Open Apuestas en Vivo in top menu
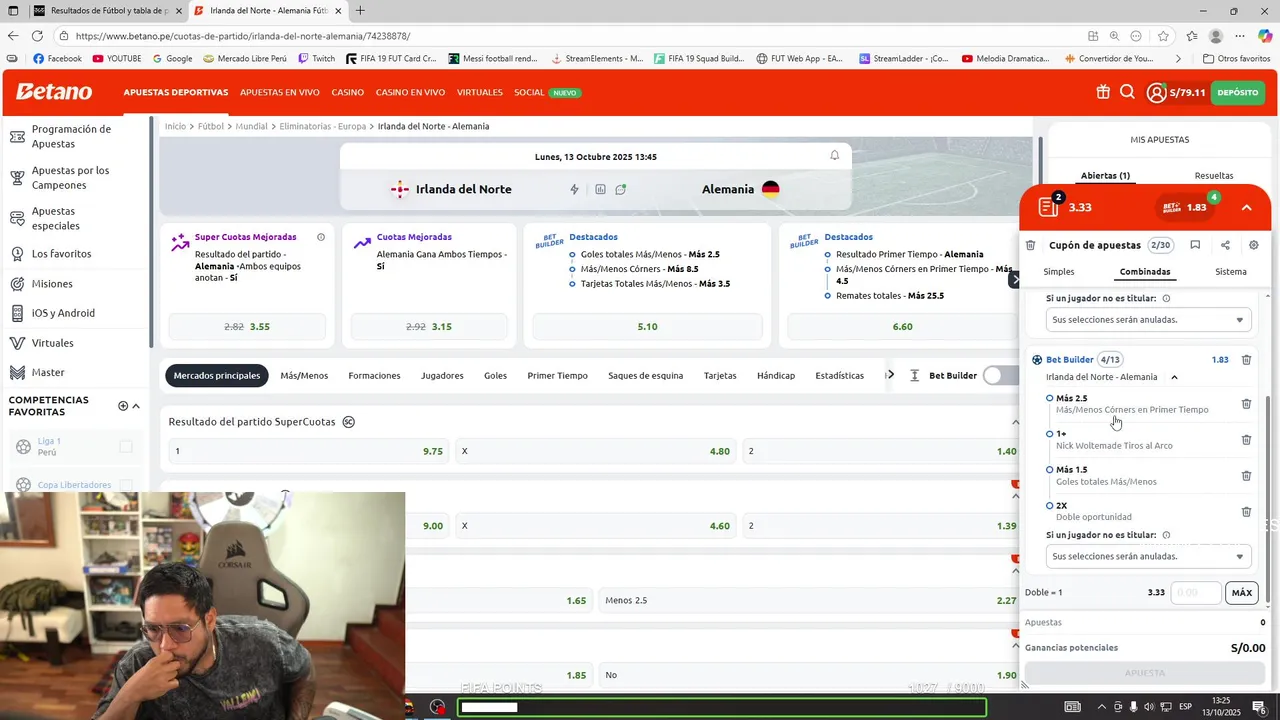Screen dimensions: 1280x720 tap(280, 92)
